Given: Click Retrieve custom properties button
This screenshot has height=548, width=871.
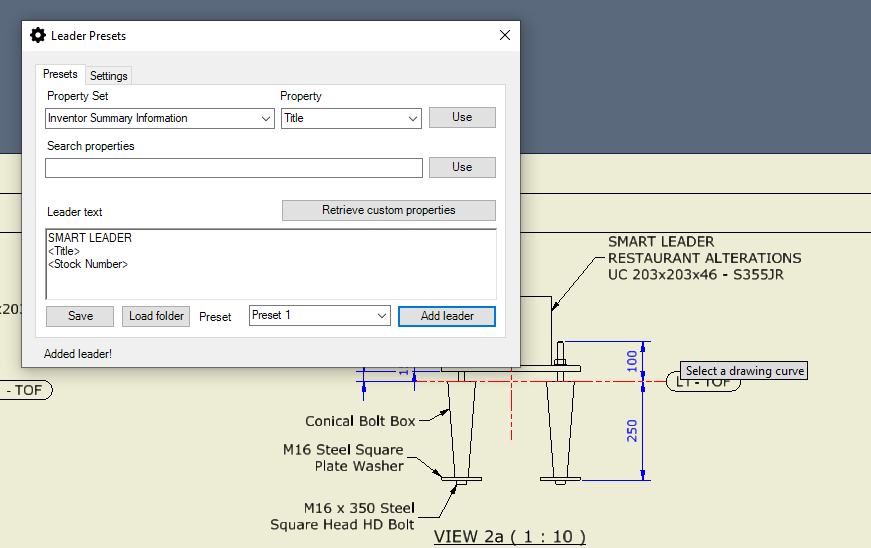Looking at the screenshot, I should click(x=389, y=210).
